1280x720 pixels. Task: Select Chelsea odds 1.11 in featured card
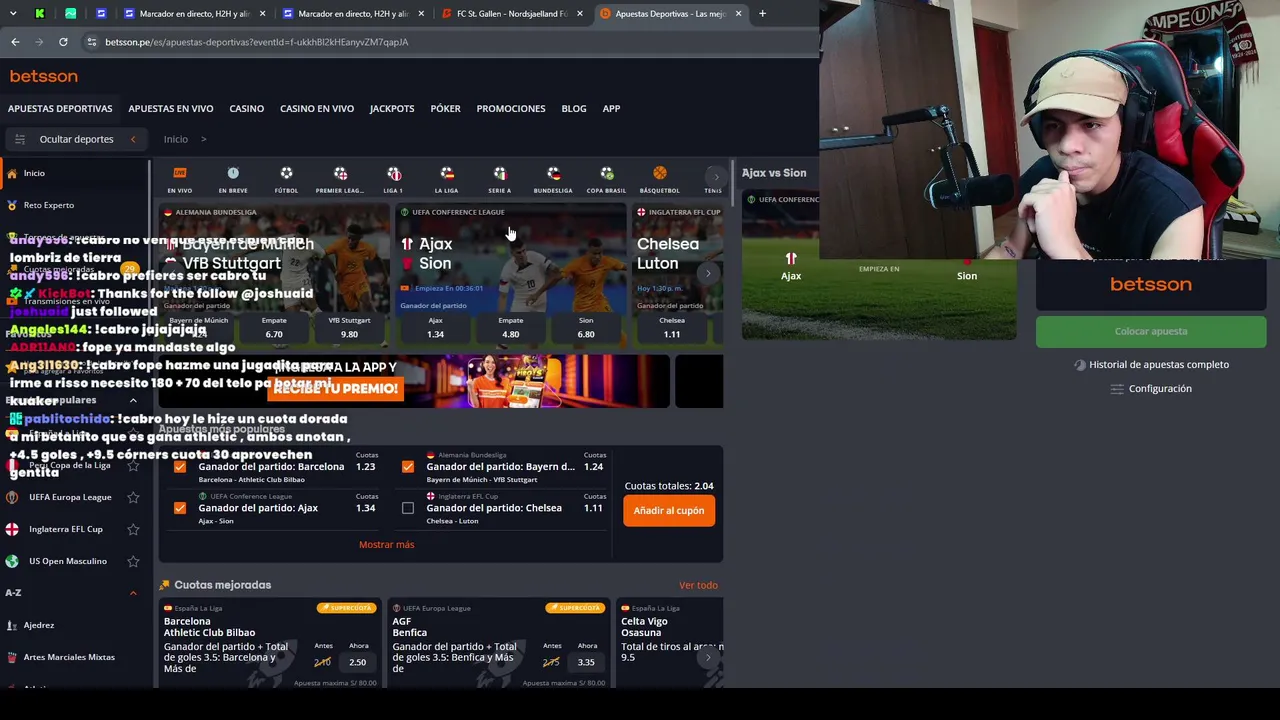(x=672, y=328)
